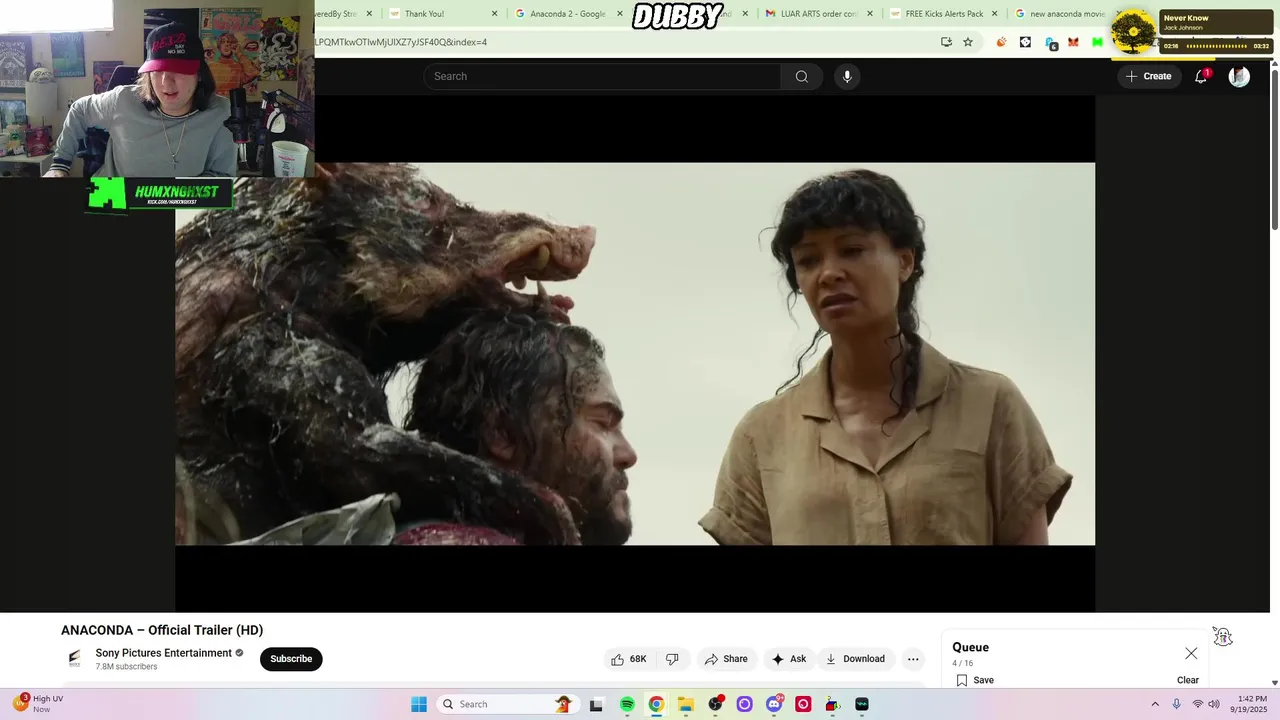Activate voice search microphone icon

[x=847, y=76]
